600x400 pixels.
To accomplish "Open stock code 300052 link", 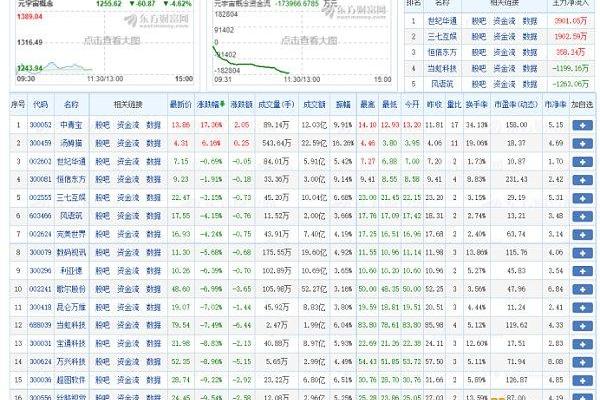I will [x=40, y=126].
